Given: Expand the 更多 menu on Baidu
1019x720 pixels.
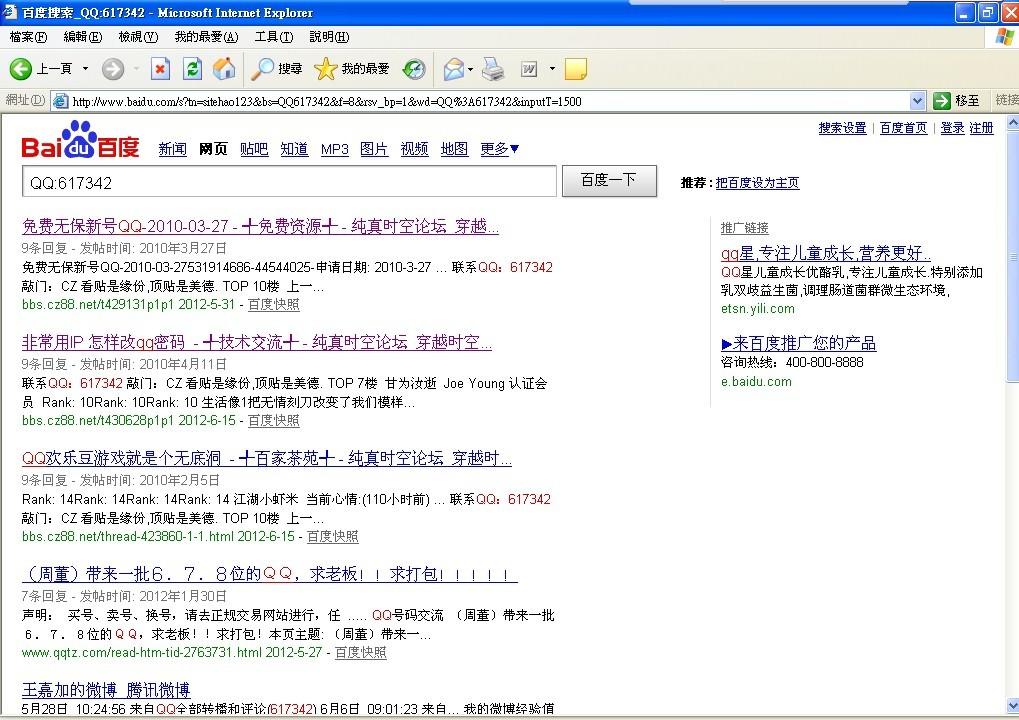Looking at the screenshot, I should tap(500, 149).
